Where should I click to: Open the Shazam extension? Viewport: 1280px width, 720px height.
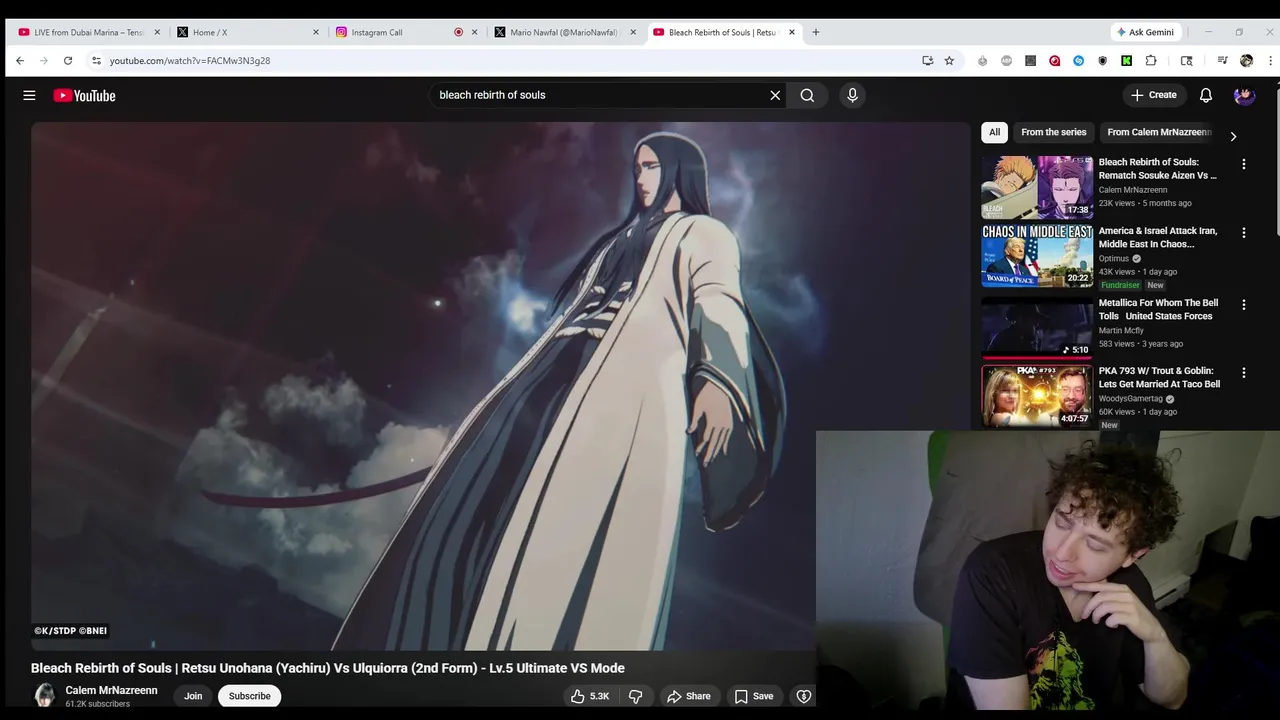coord(1078,60)
